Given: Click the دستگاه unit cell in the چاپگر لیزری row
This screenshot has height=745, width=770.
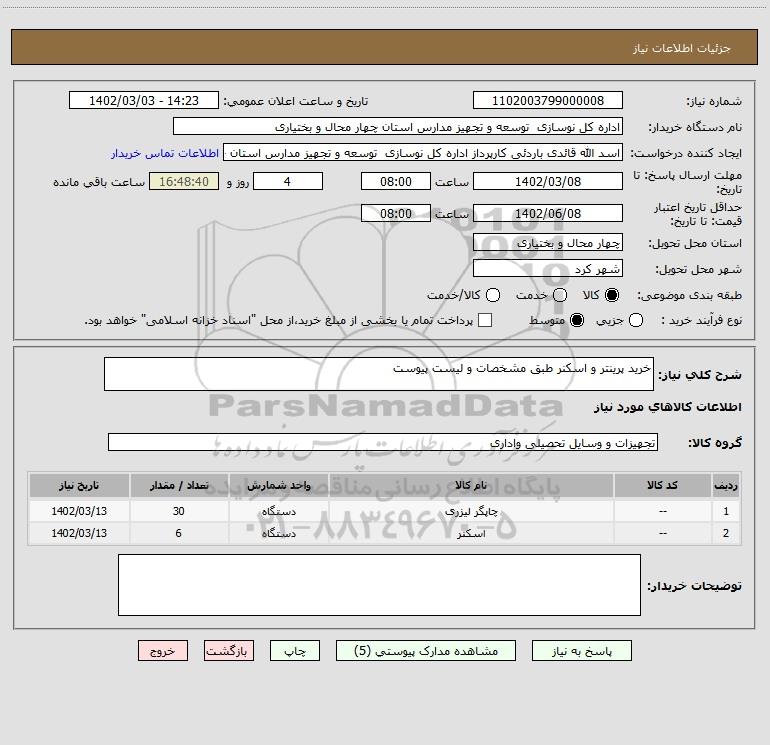Looking at the screenshot, I should coord(278,511).
